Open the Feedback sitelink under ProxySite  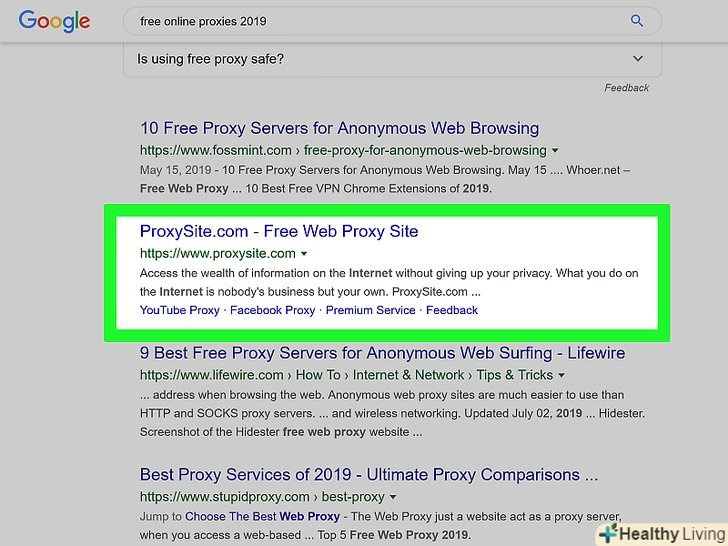(452, 310)
